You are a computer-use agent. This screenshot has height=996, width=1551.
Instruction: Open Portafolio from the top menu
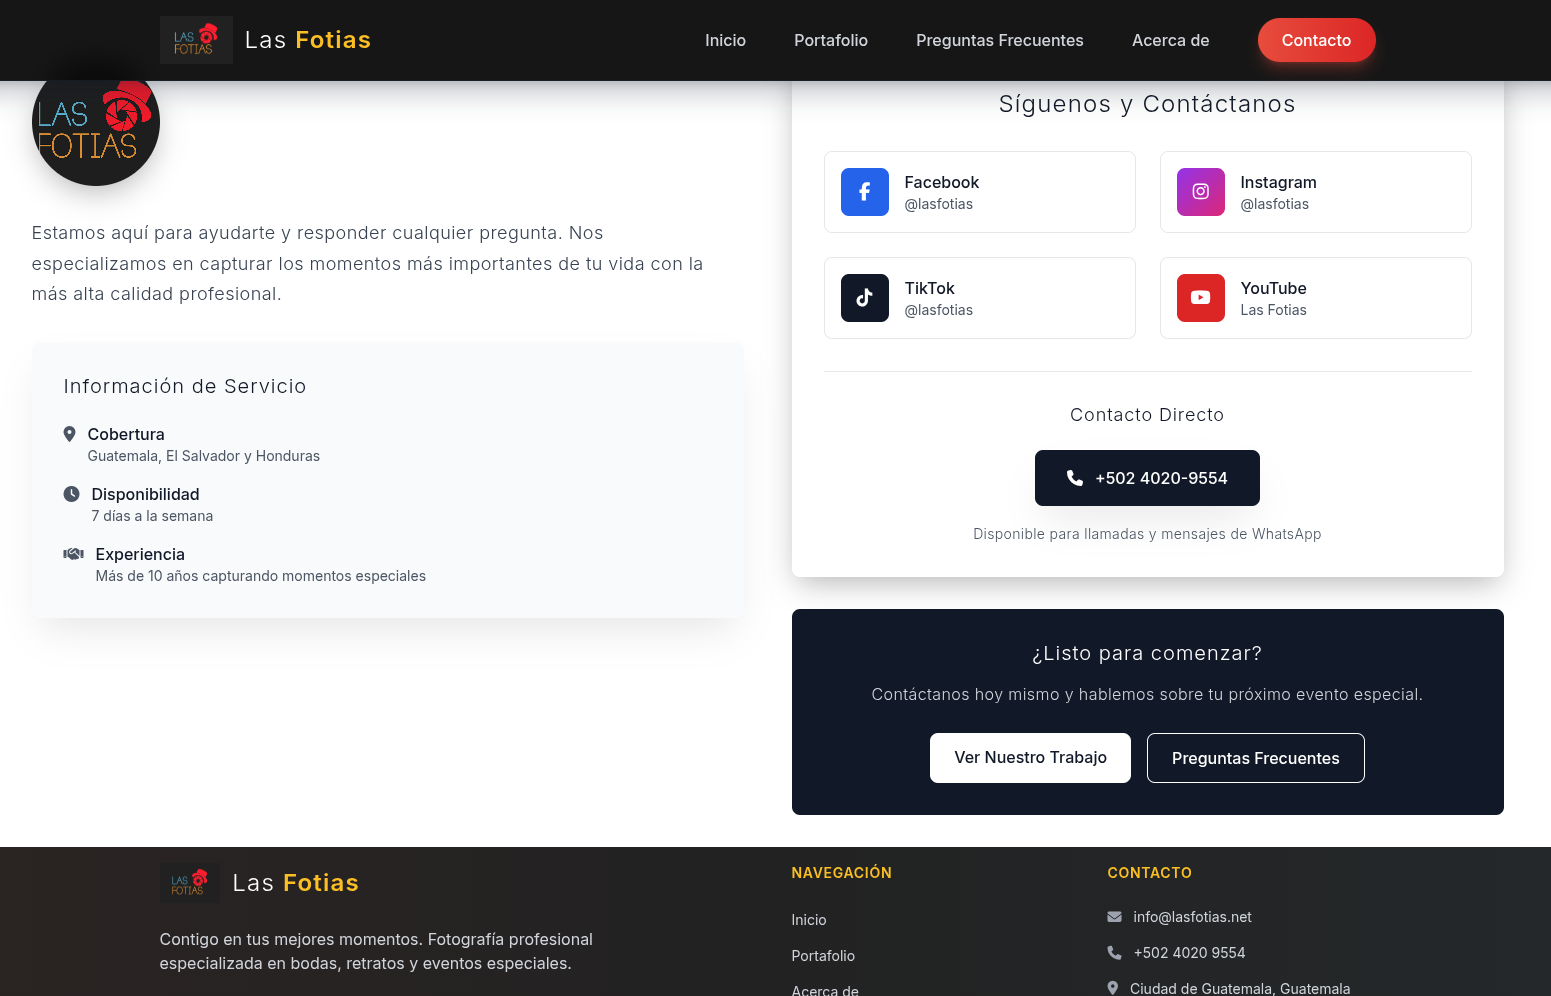pos(830,40)
